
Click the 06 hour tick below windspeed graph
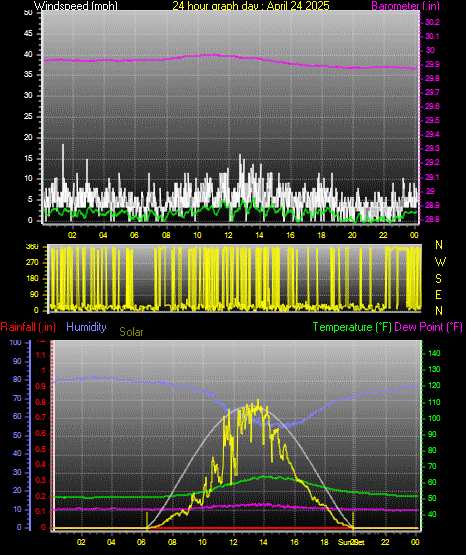click(x=134, y=235)
